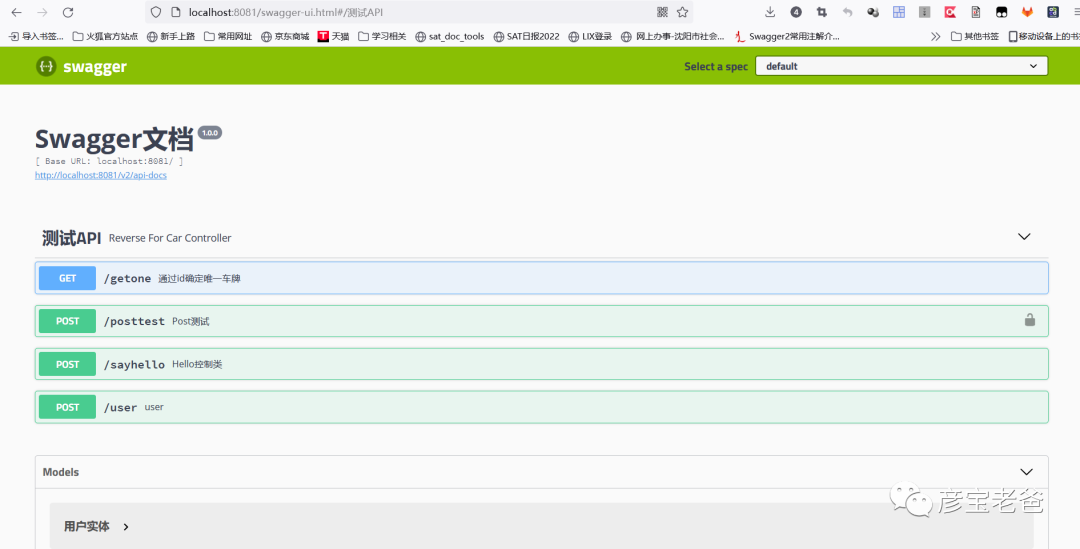This screenshot has width=1080, height=549.
Task: Open the 火狐官方站点 bookmark folder
Action: point(105,37)
